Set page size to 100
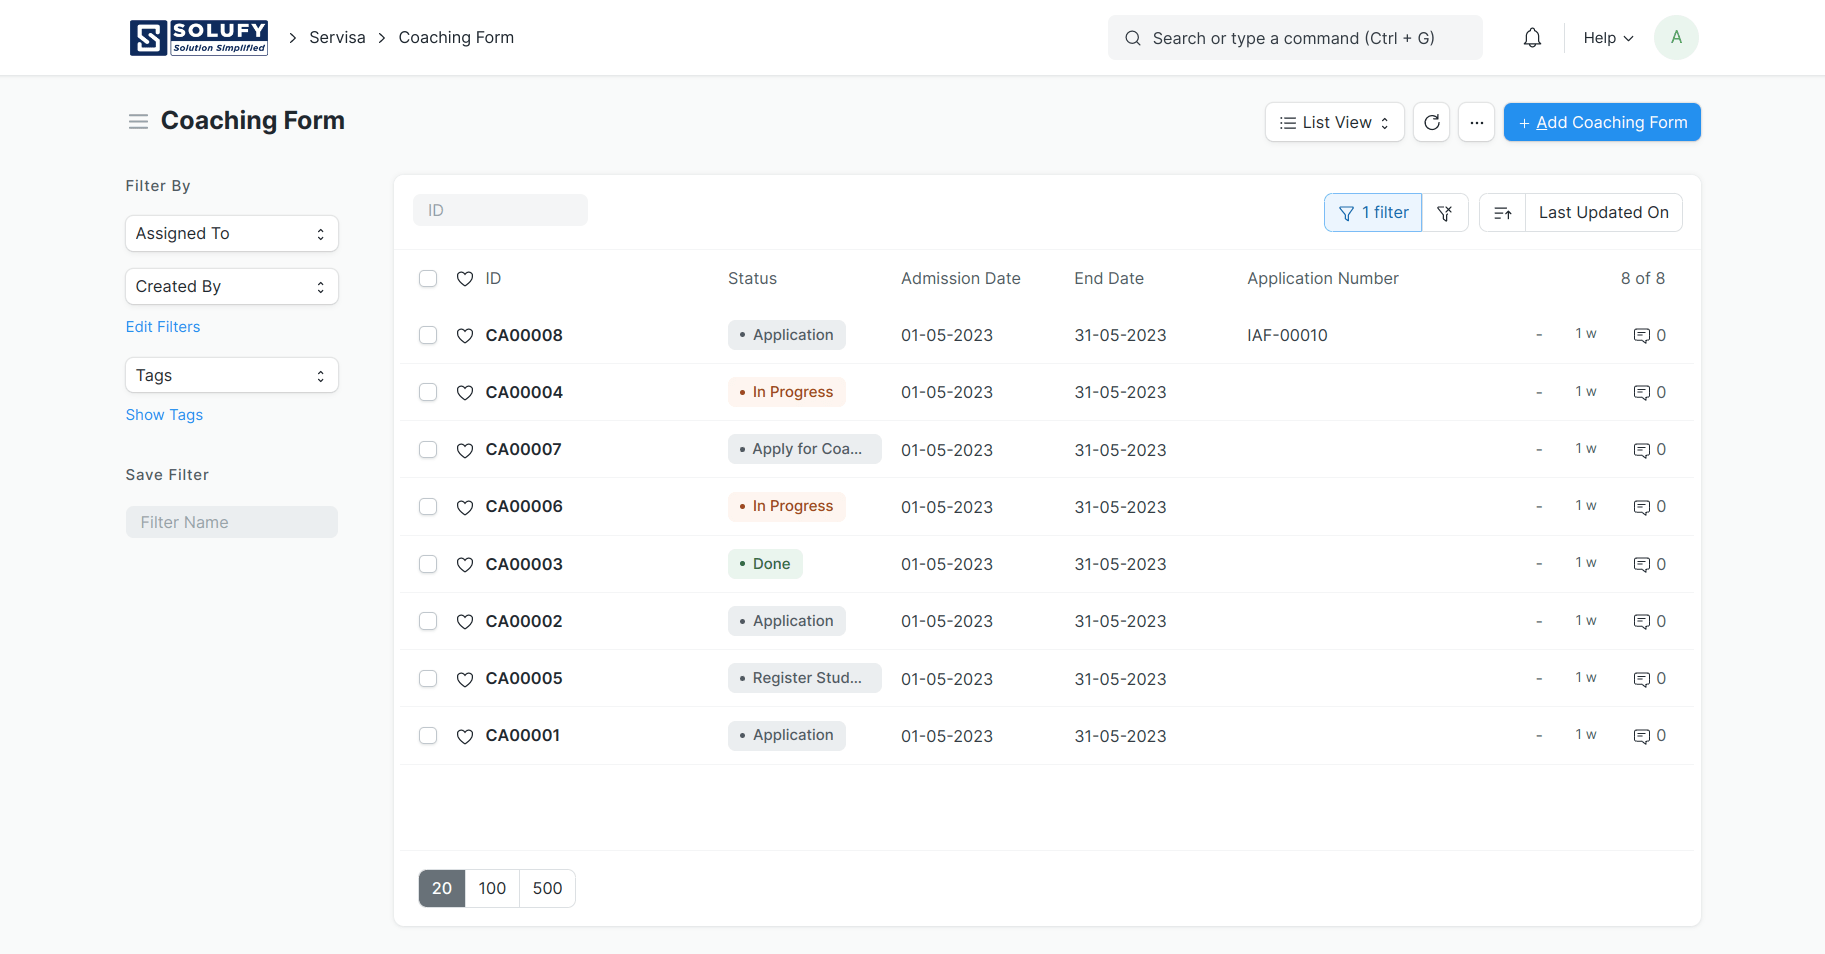The image size is (1825, 954). (492, 888)
